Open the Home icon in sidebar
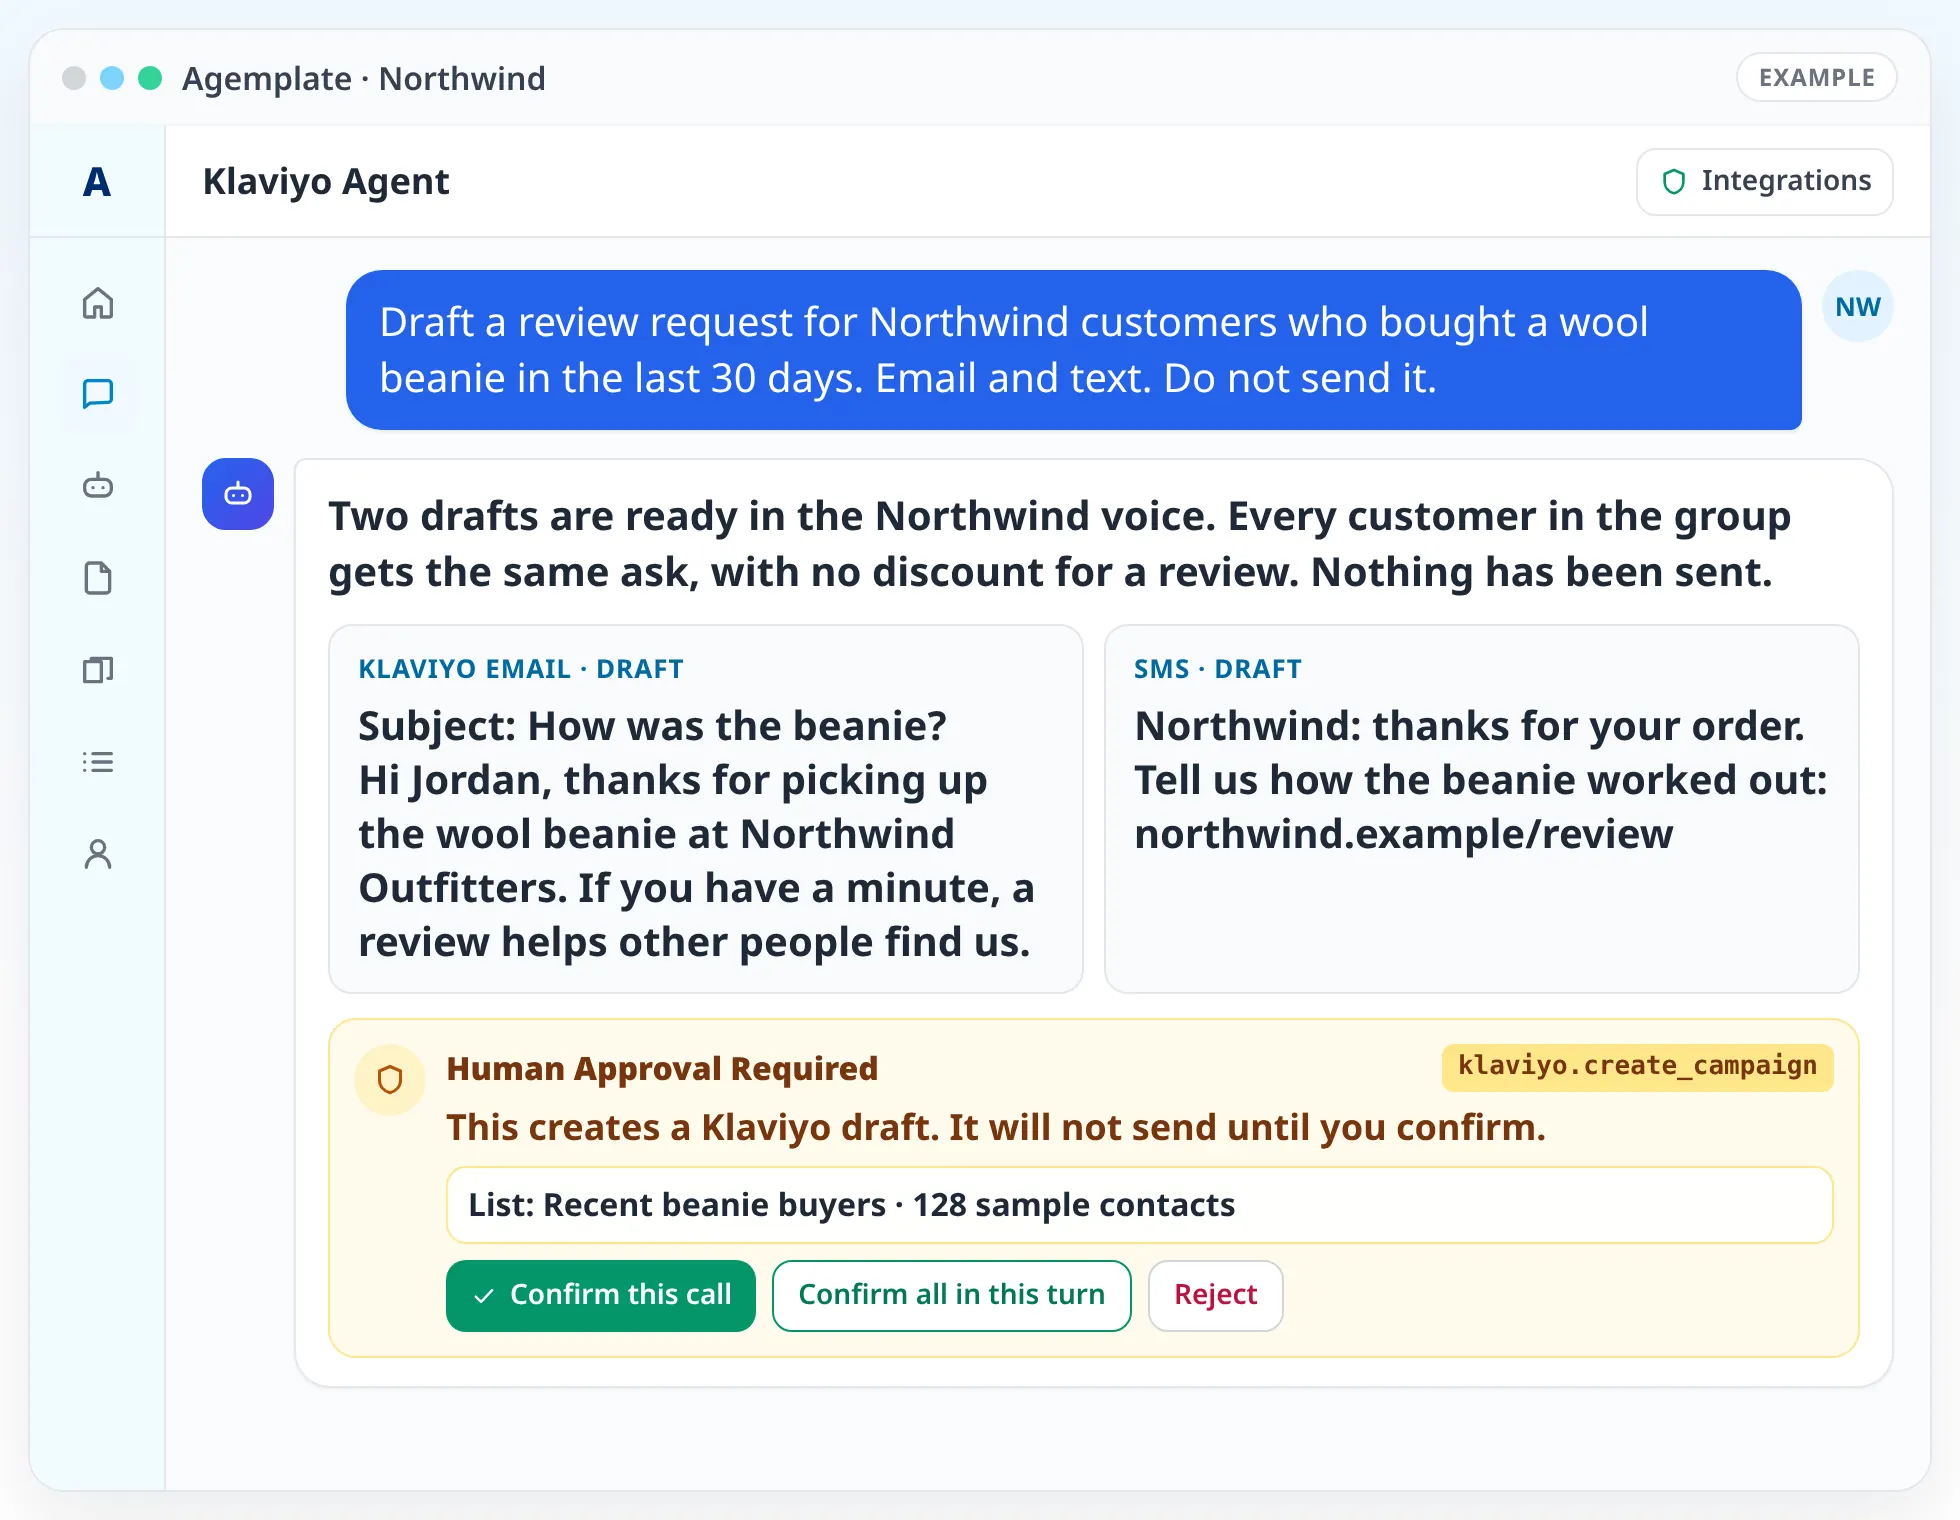 tap(98, 303)
